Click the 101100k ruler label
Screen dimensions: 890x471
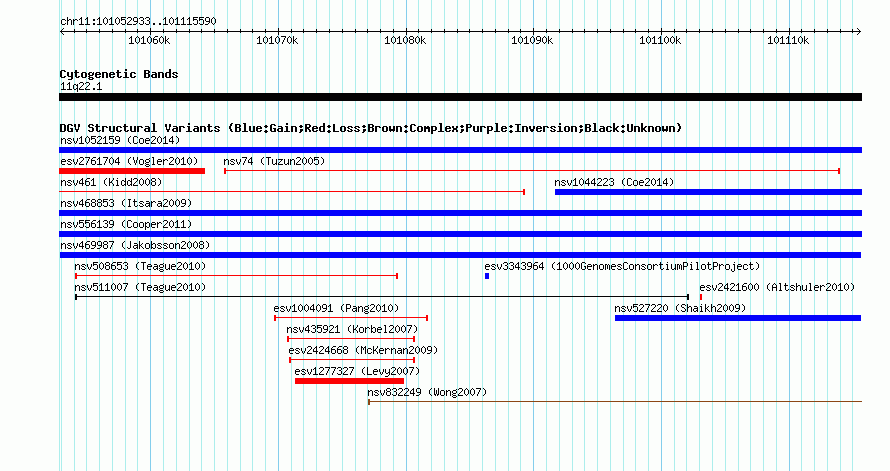[660, 40]
